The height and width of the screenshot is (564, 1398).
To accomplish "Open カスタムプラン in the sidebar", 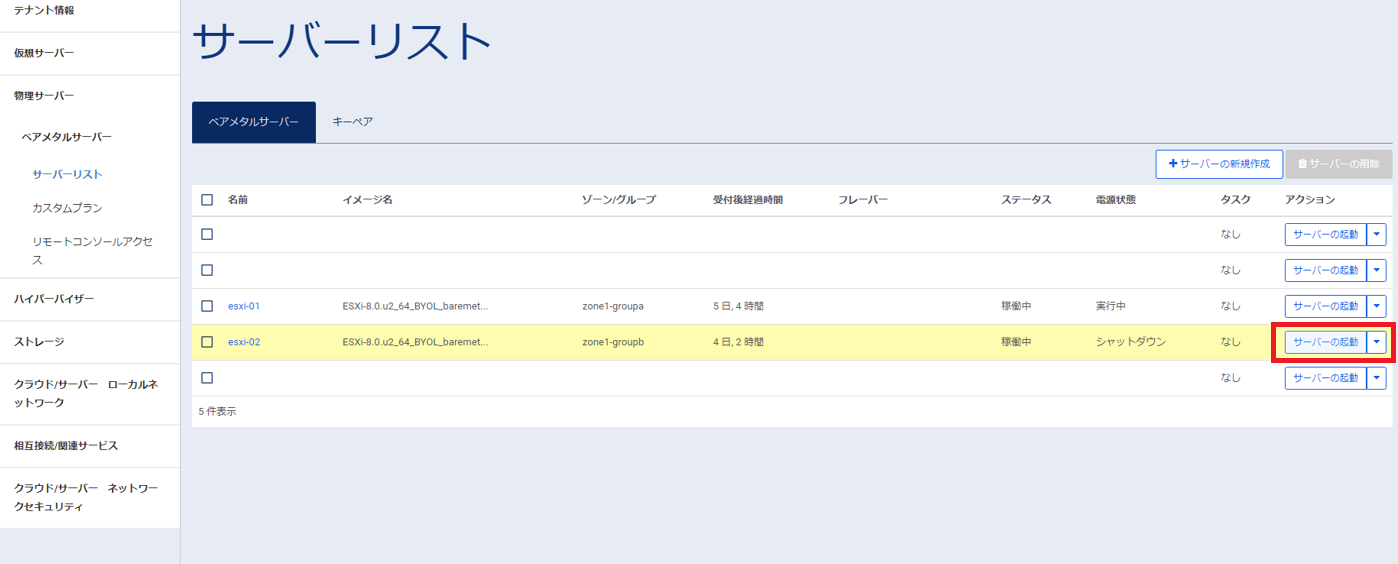I will (x=67, y=208).
